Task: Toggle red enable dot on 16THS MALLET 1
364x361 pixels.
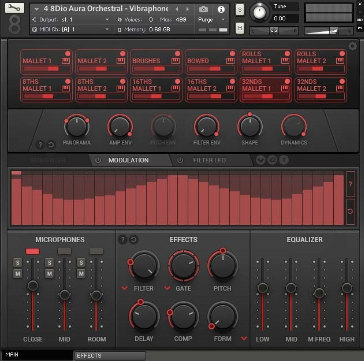Action: point(177,82)
